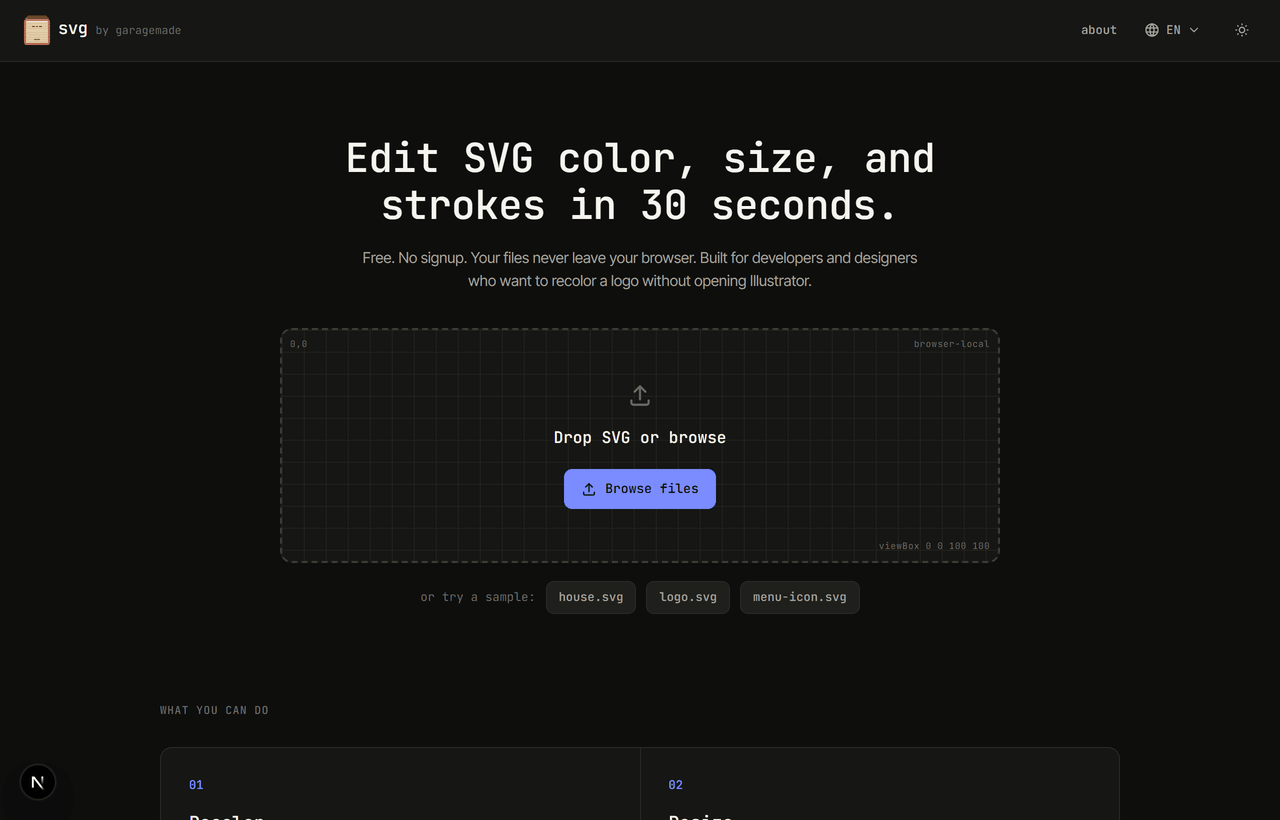Click the "browser-local" label in drop zone
The height and width of the screenshot is (820, 1280).
(951, 344)
